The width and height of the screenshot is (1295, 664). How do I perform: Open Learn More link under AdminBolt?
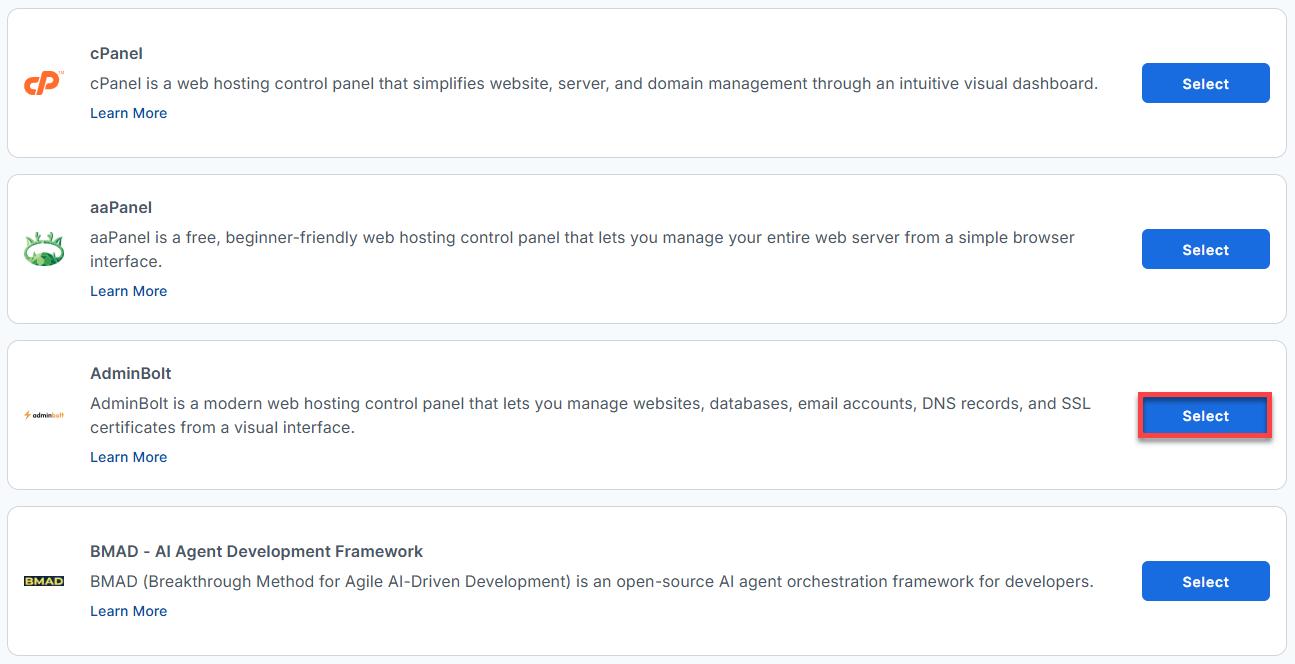click(128, 457)
